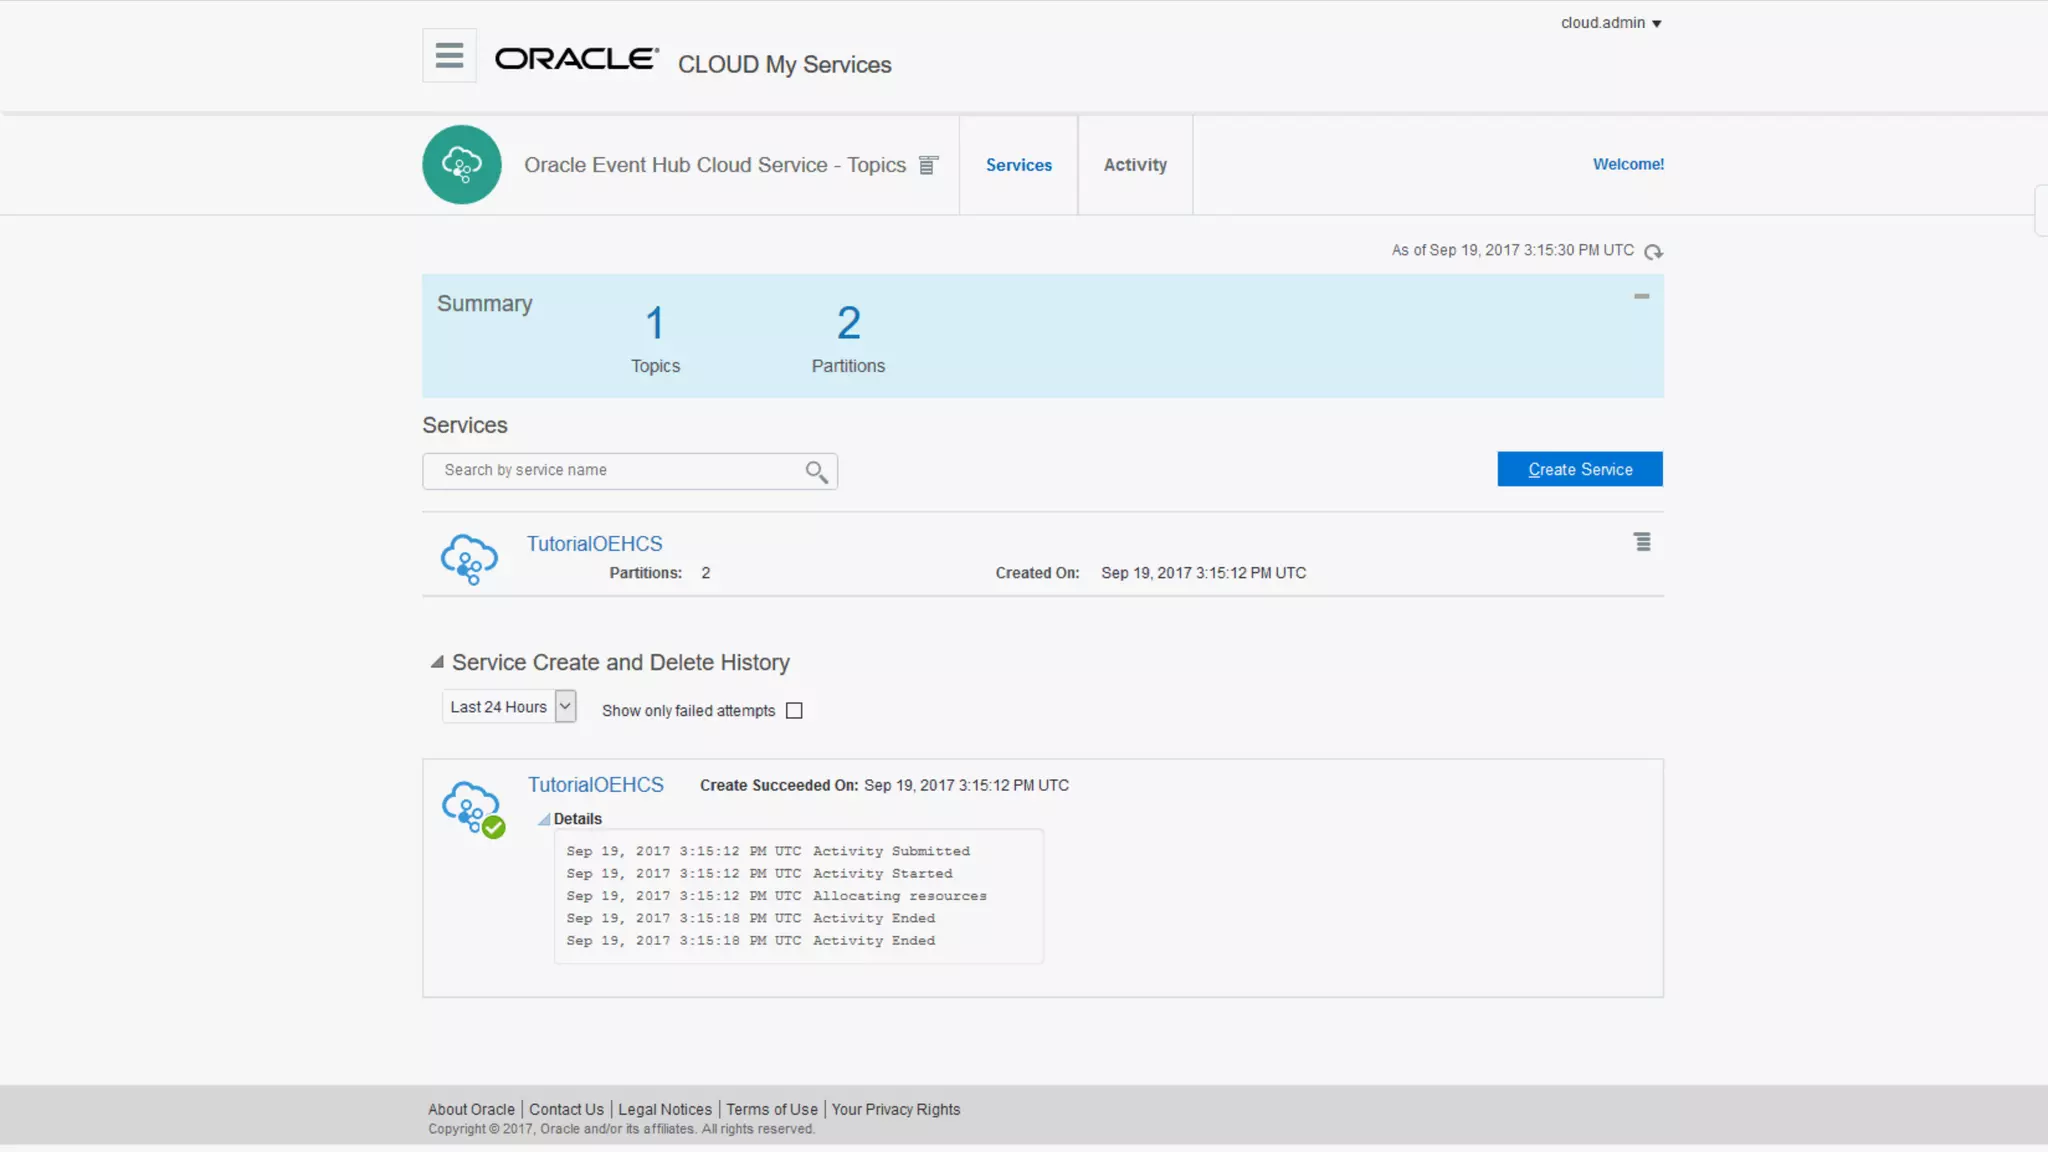Collapse Service Create and Delete History section
The width and height of the screenshot is (2048, 1152).
click(x=437, y=662)
